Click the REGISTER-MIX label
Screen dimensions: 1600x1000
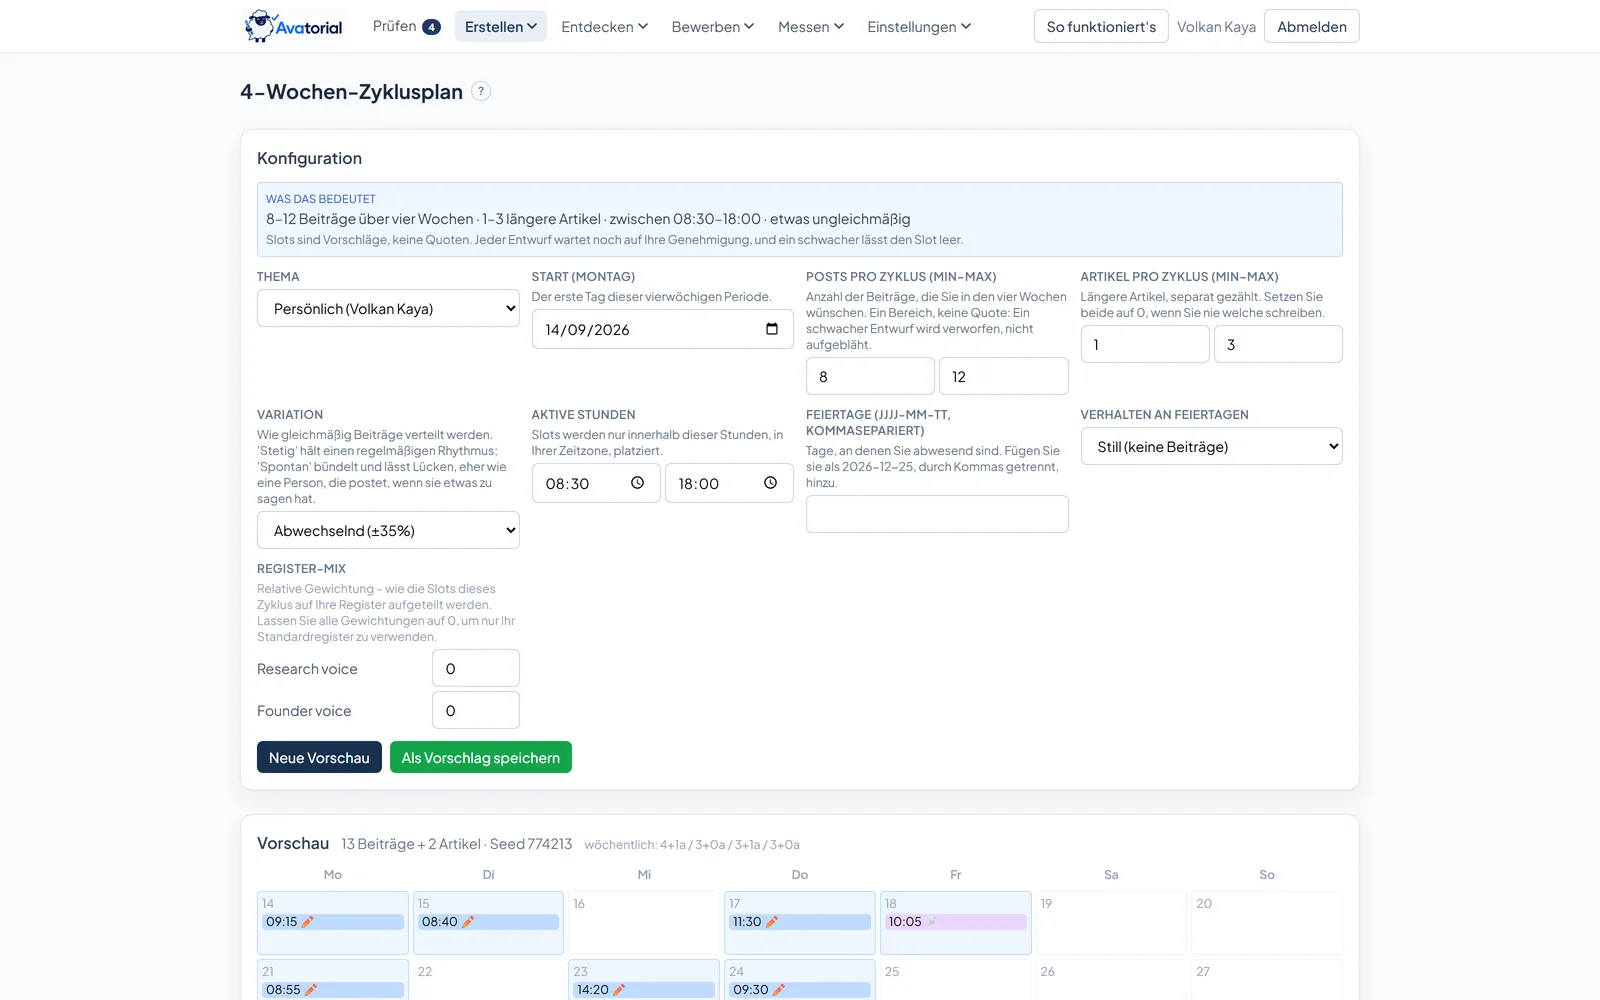coord(302,568)
